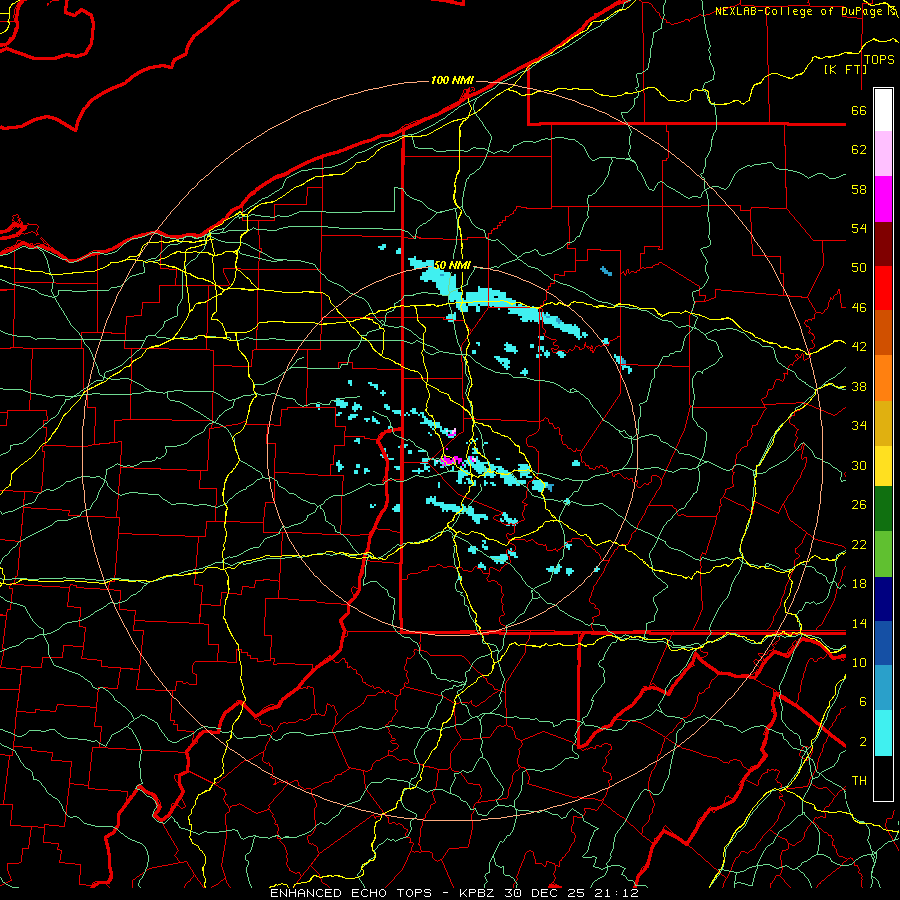
Task: Click the 10 legend value label
Action: [x=859, y=662]
